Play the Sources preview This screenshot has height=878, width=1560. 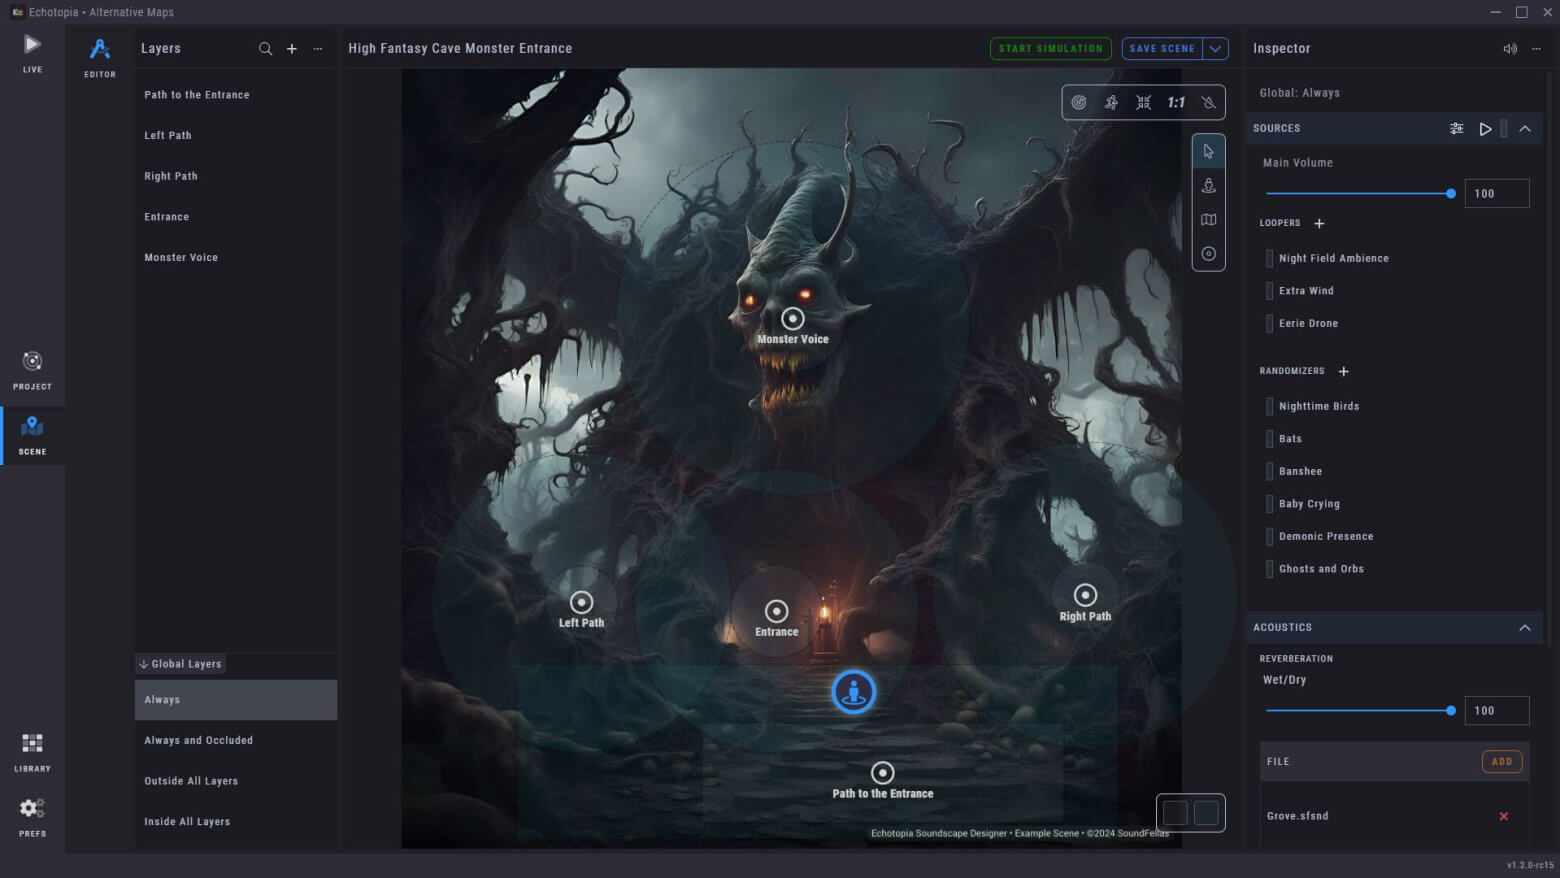[1485, 129]
